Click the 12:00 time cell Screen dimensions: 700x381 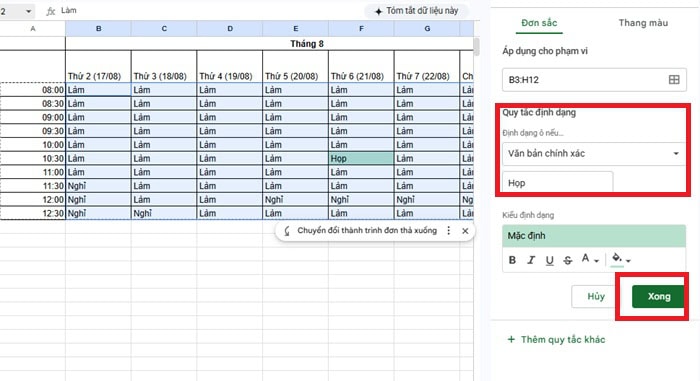(33, 200)
